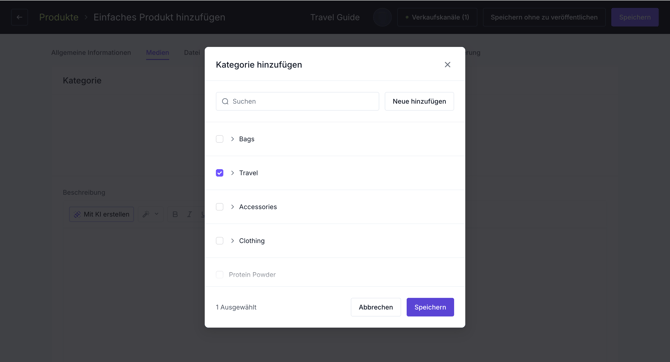Screen dimensions: 670x362
Task: Click Abbrechen to cancel
Action: (376, 307)
